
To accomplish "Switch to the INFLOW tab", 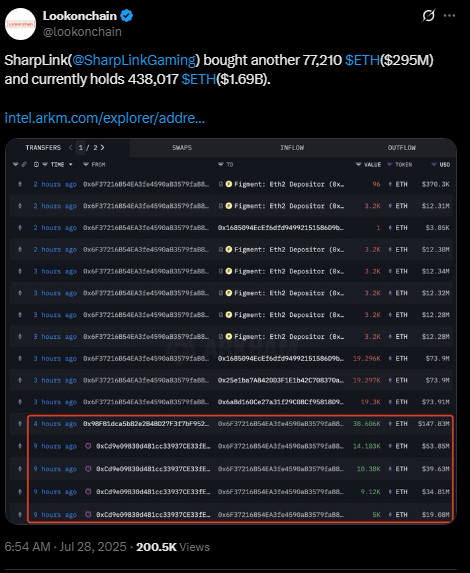I will point(292,148).
